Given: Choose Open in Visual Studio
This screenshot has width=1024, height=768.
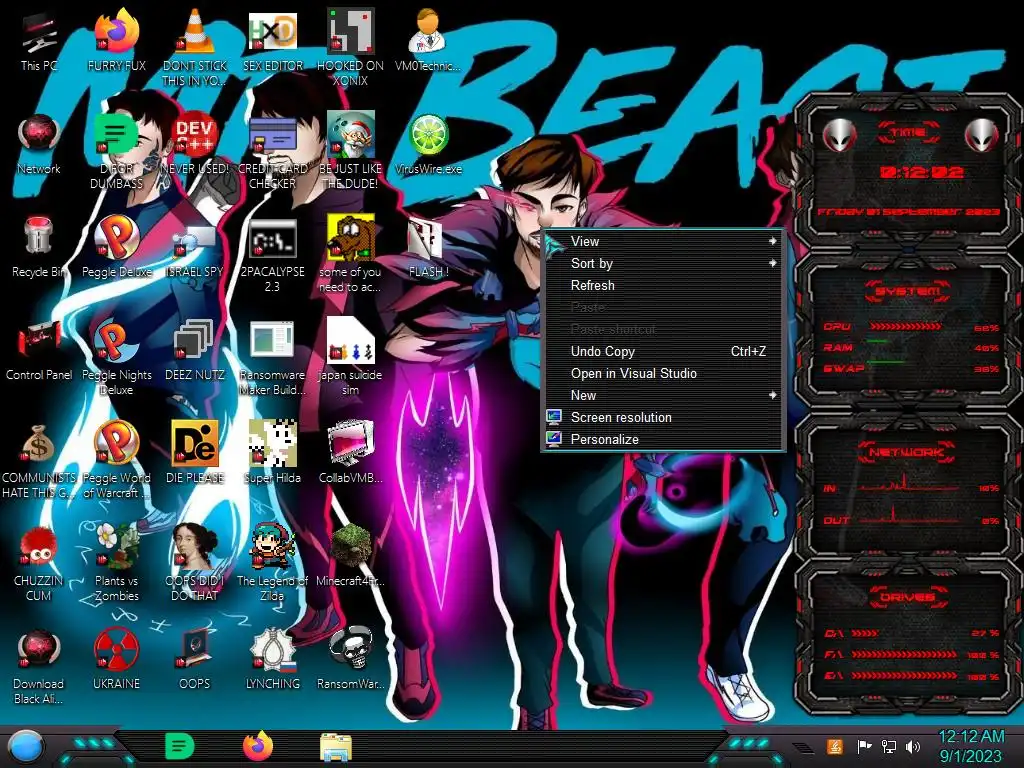Looking at the screenshot, I should pyautogui.click(x=663, y=374).
